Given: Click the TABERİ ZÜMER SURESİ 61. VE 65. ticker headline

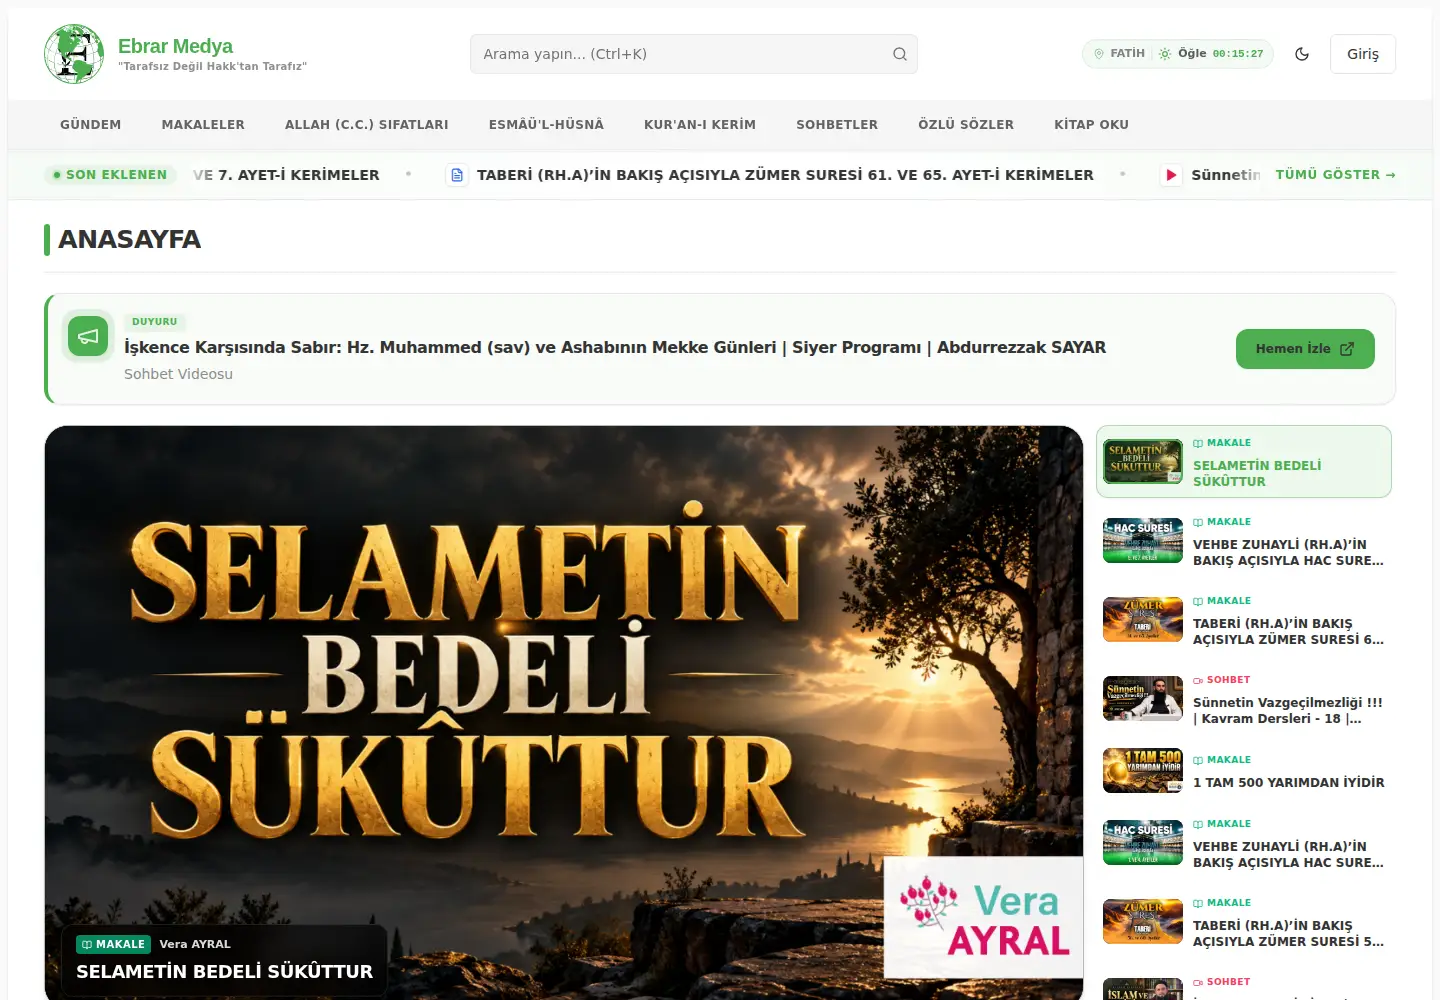Looking at the screenshot, I should (785, 175).
